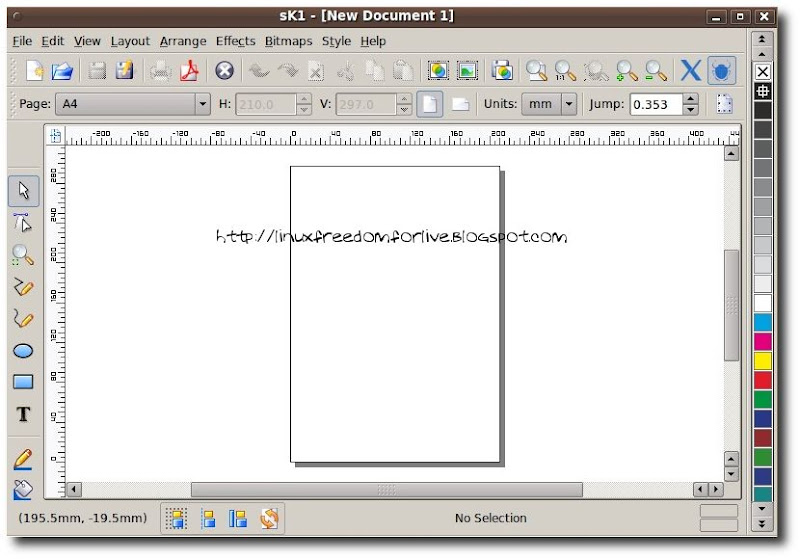The image size is (800, 559).
Task: Click canvas vertical scrollbar up arrow
Action: coord(731,153)
